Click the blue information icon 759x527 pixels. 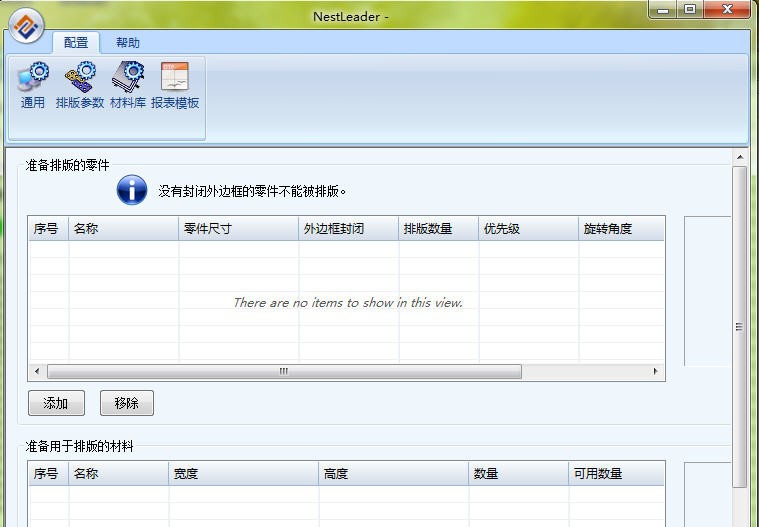pos(132,190)
